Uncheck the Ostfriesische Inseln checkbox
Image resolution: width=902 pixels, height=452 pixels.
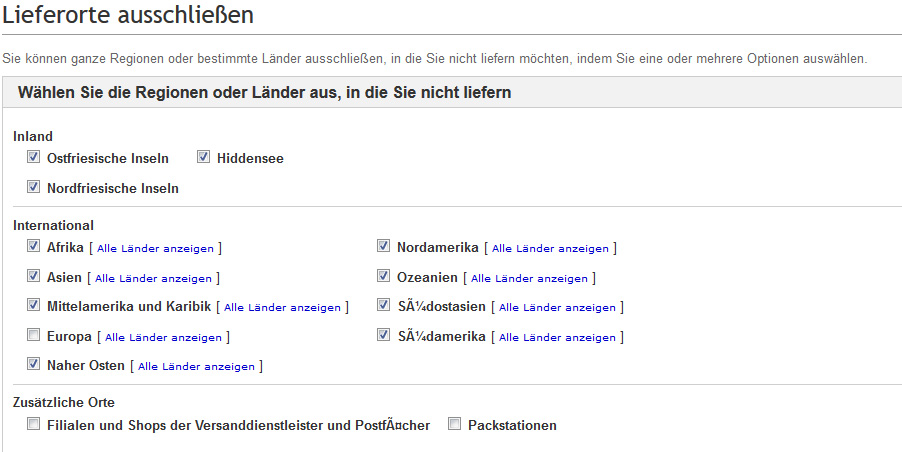coord(34,158)
